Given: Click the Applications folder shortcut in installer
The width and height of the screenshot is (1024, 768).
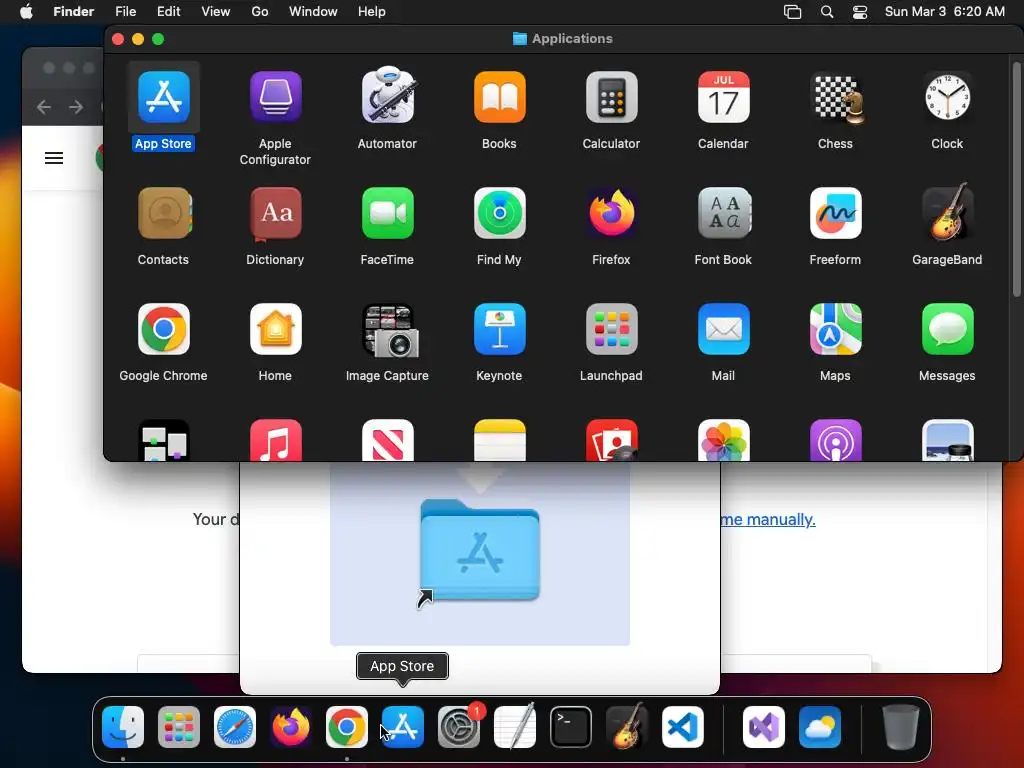Looking at the screenshot, I should point(479,553).
